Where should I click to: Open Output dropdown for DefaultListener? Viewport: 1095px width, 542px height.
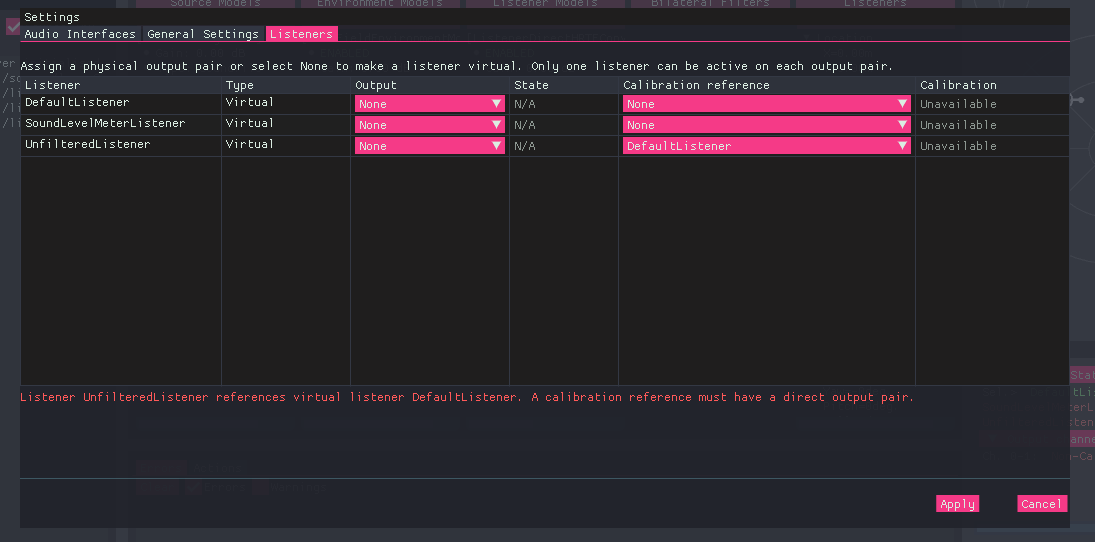click(x=429, y=104)
